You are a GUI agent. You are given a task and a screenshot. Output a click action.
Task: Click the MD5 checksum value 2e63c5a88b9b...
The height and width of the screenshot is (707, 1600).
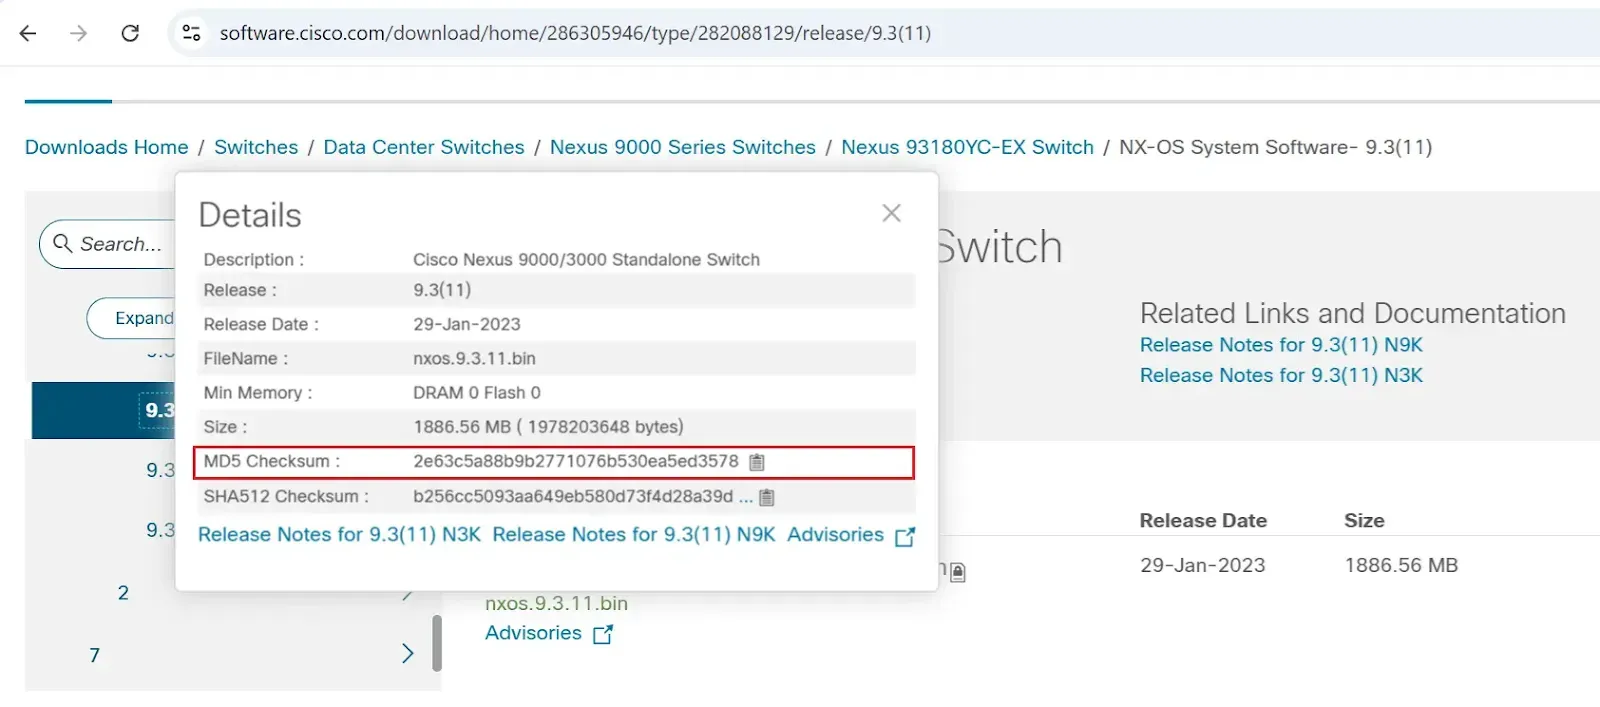click(x=576, y=462)
